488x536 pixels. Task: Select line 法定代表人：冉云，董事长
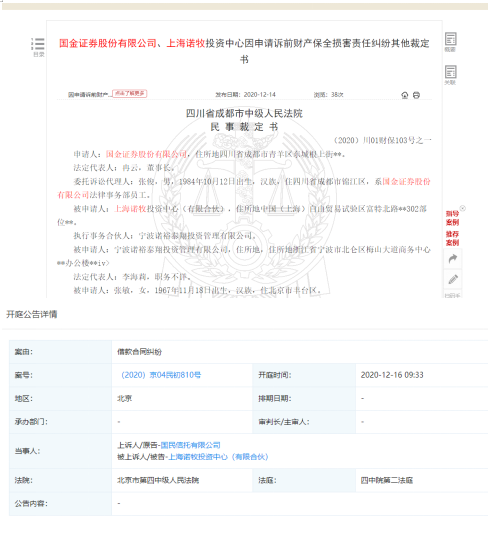click(x=124, y=168)
